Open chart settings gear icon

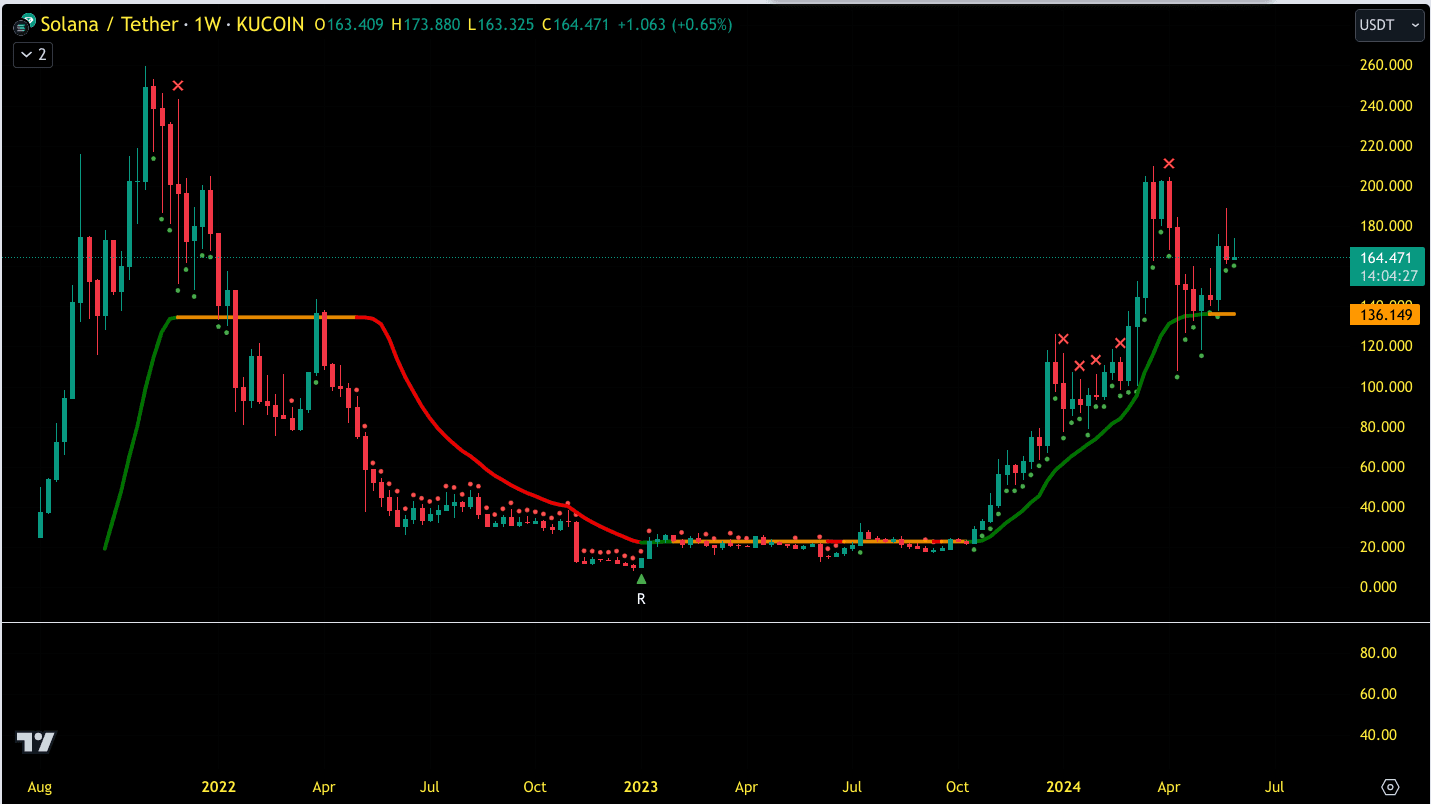[1390, 787]
